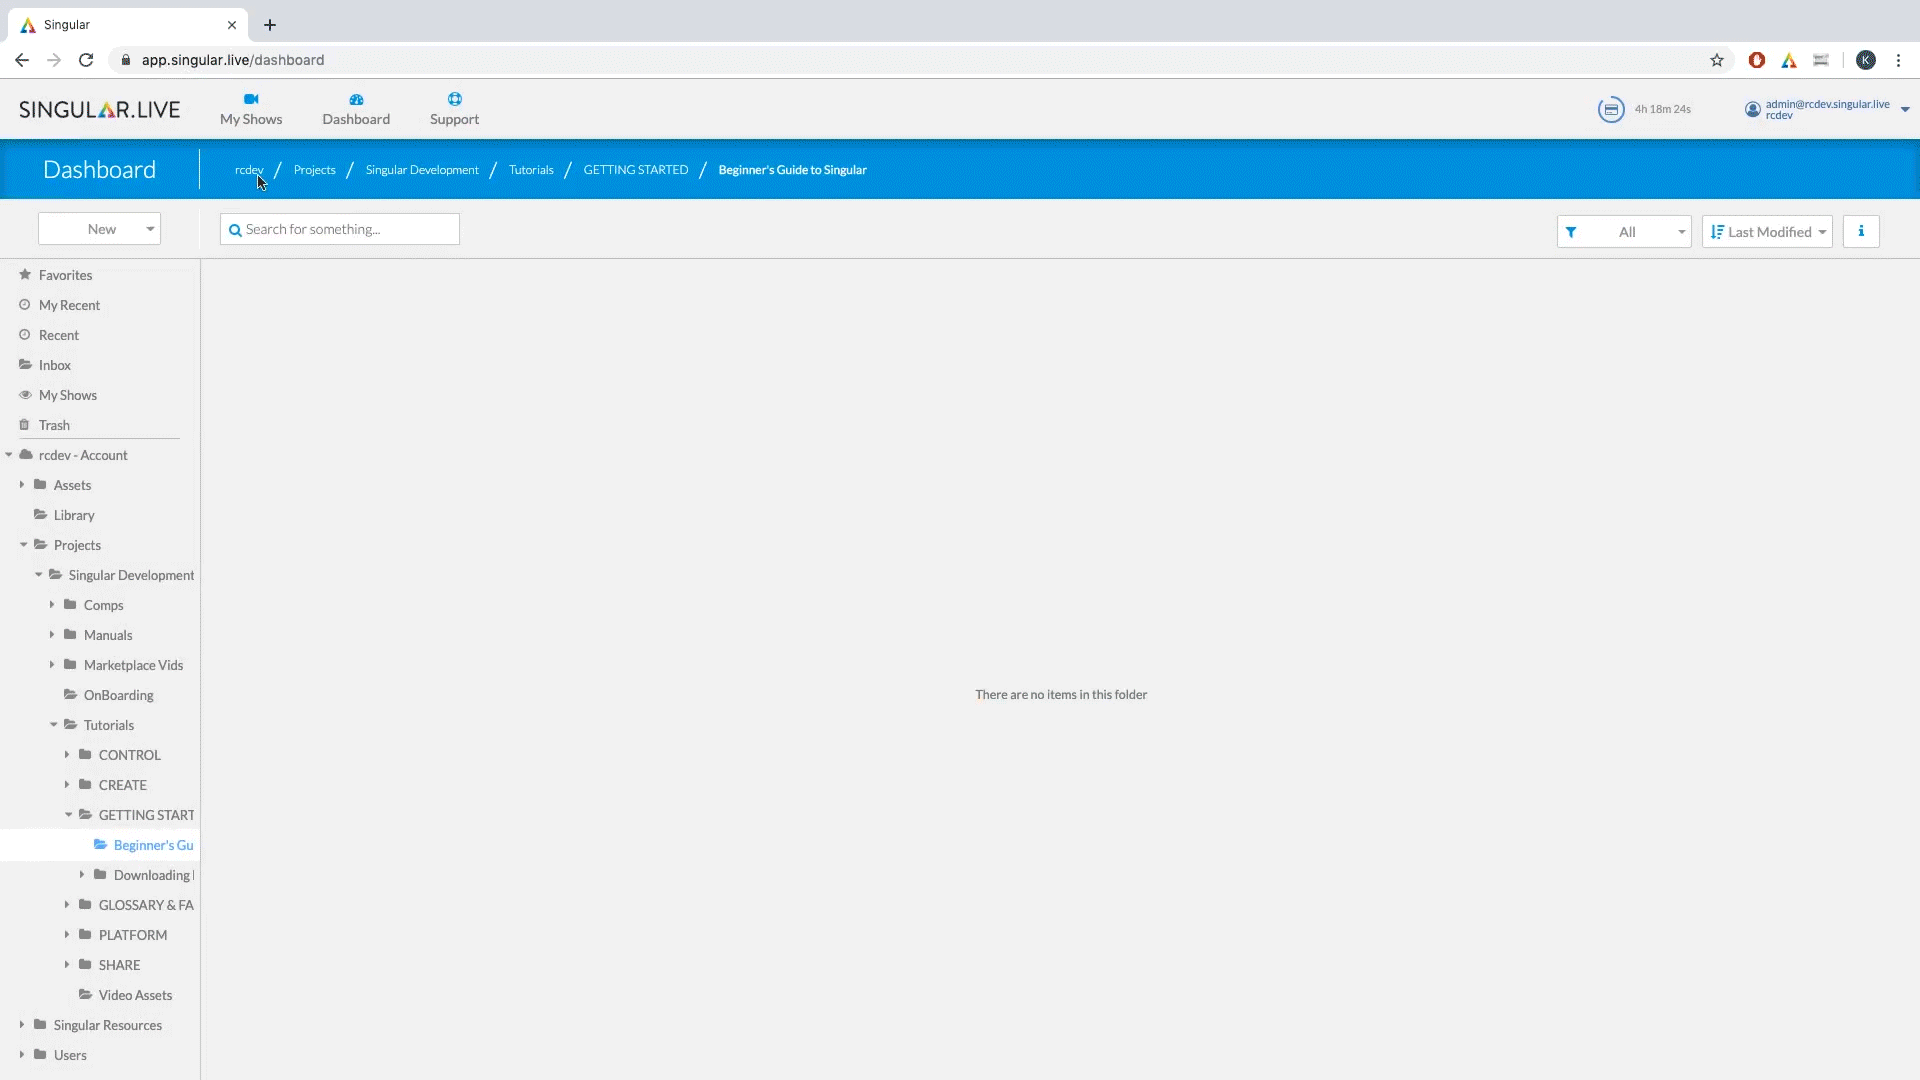1920x1080 pixels.
Task: Open the Dashboard top navigation item
Action: pos(356,110)
